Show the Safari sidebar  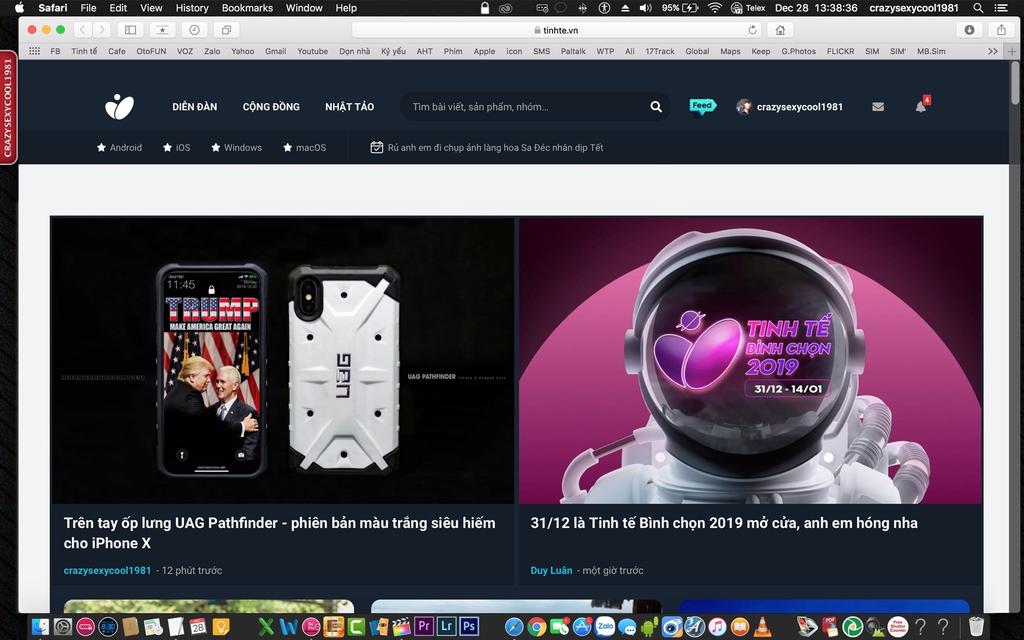[131, 30]
